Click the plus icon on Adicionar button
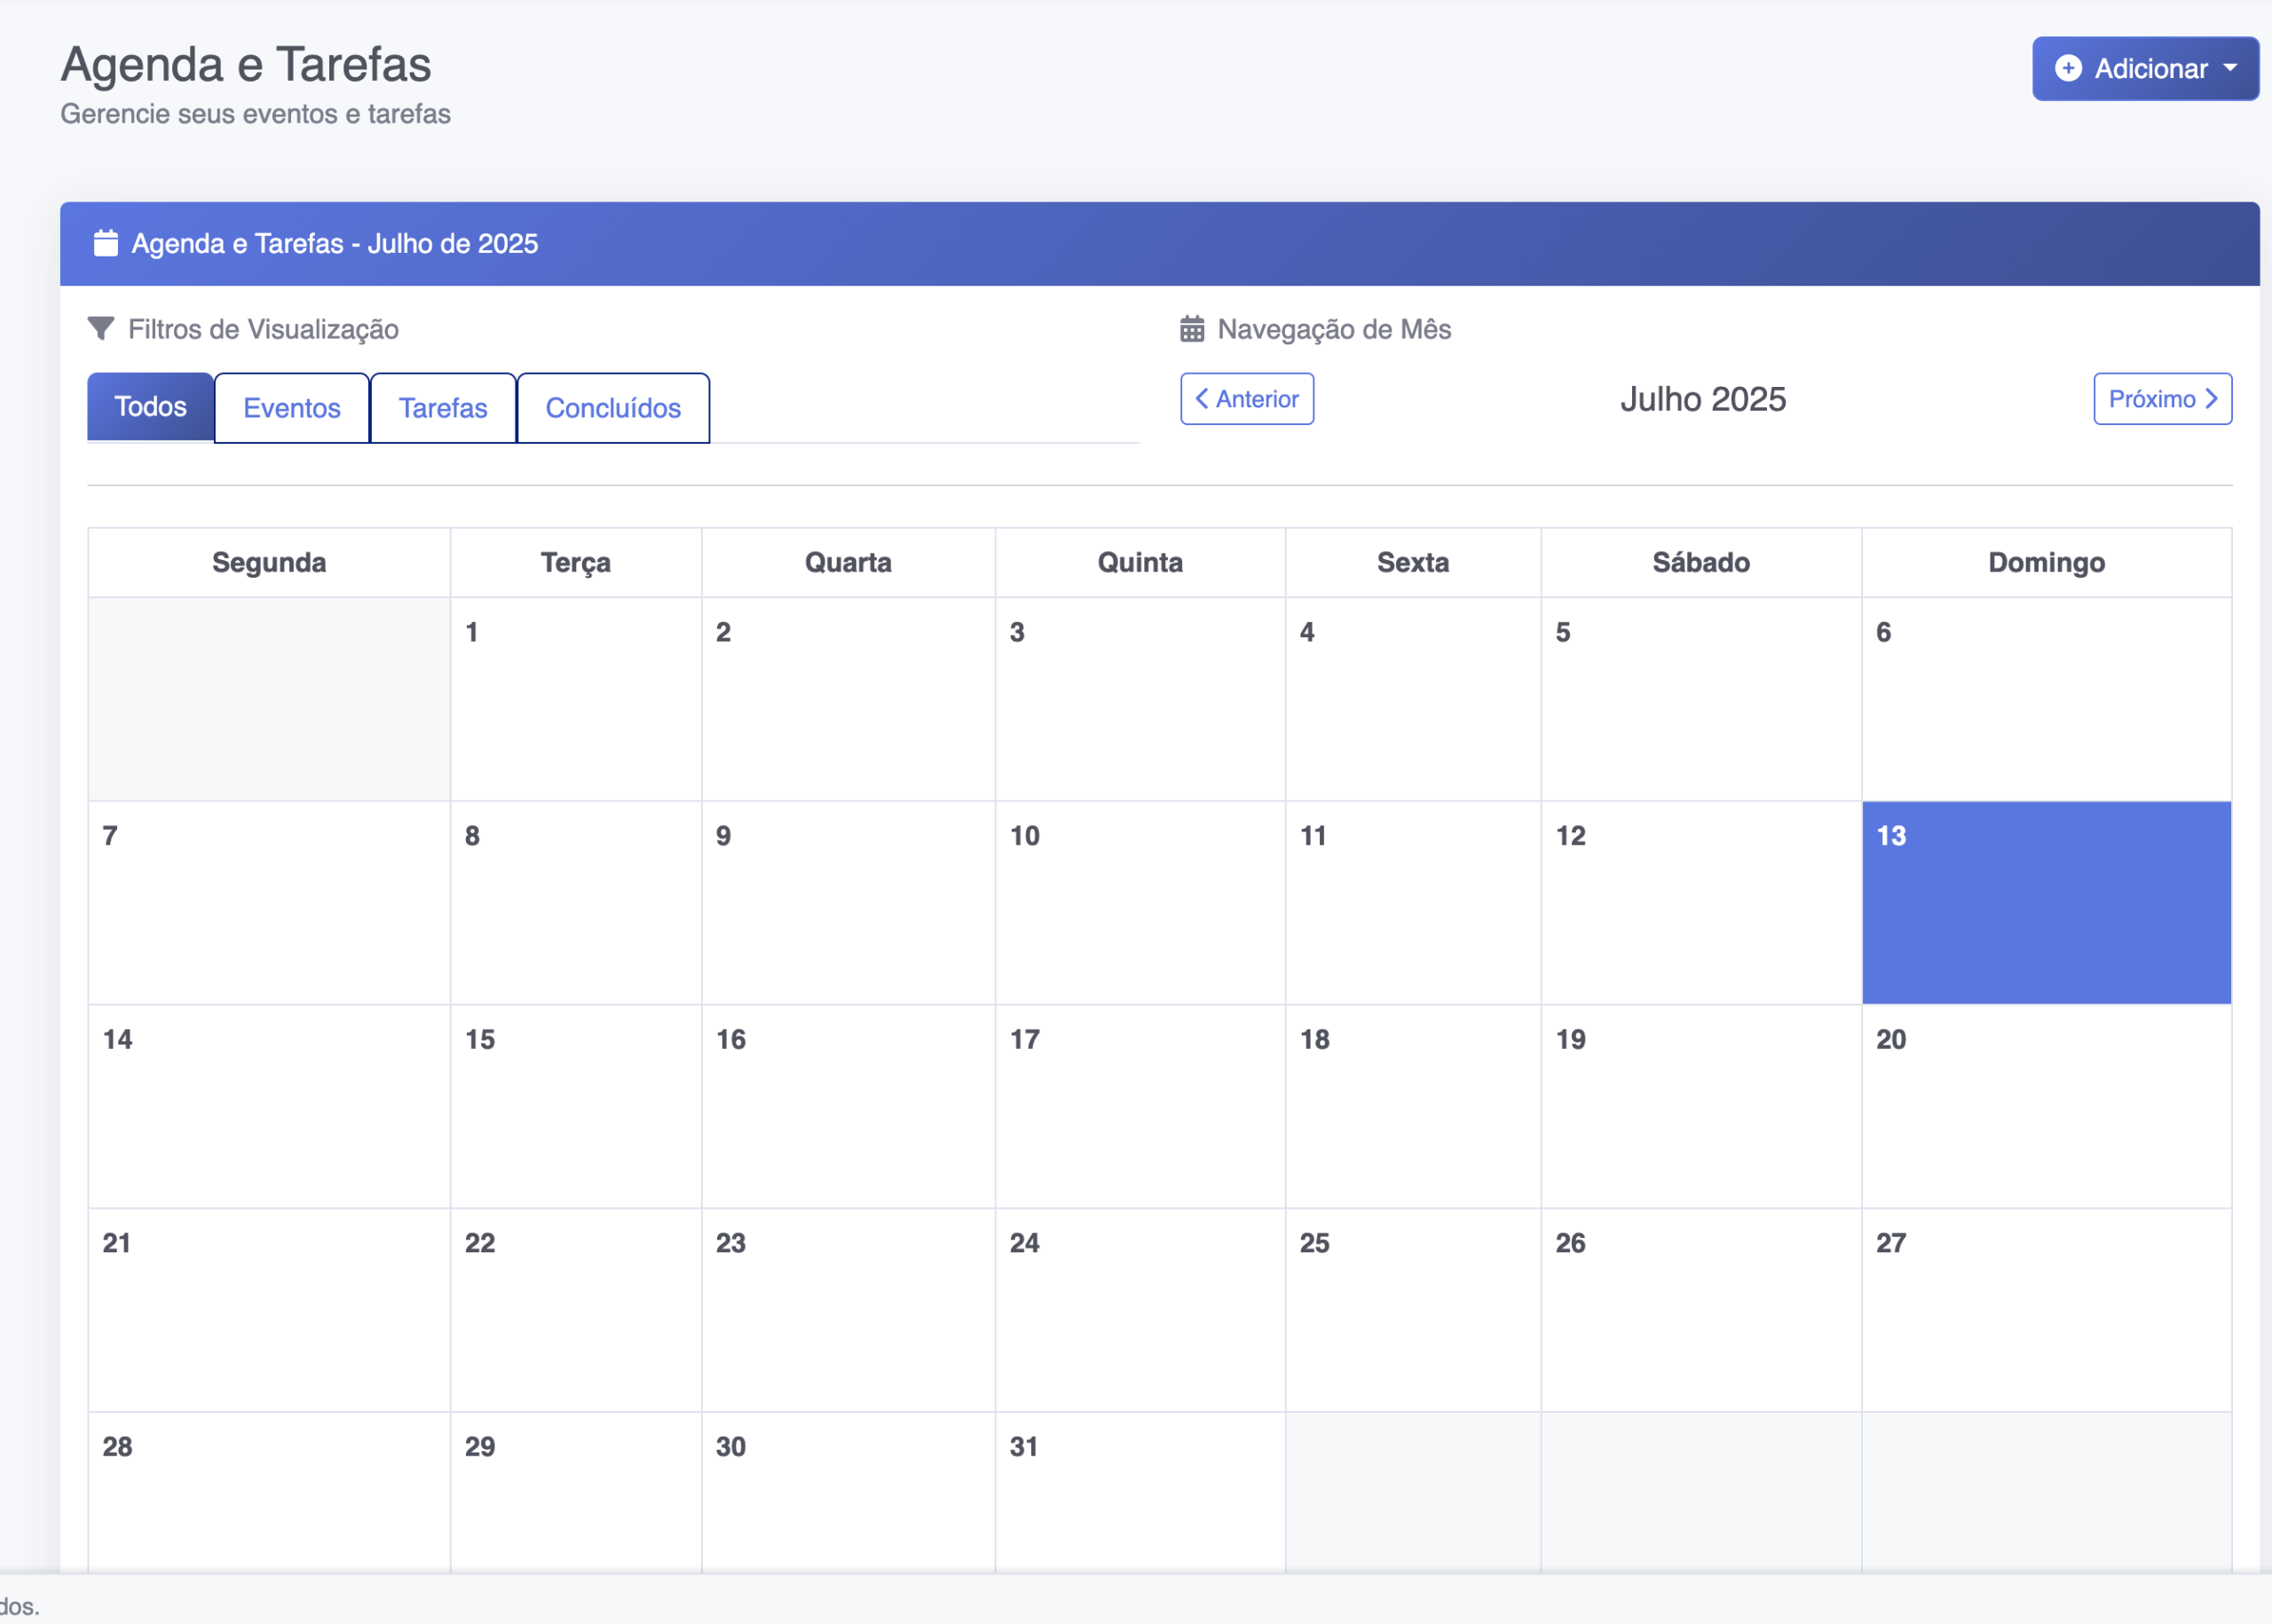 [x=2068, y=68]
